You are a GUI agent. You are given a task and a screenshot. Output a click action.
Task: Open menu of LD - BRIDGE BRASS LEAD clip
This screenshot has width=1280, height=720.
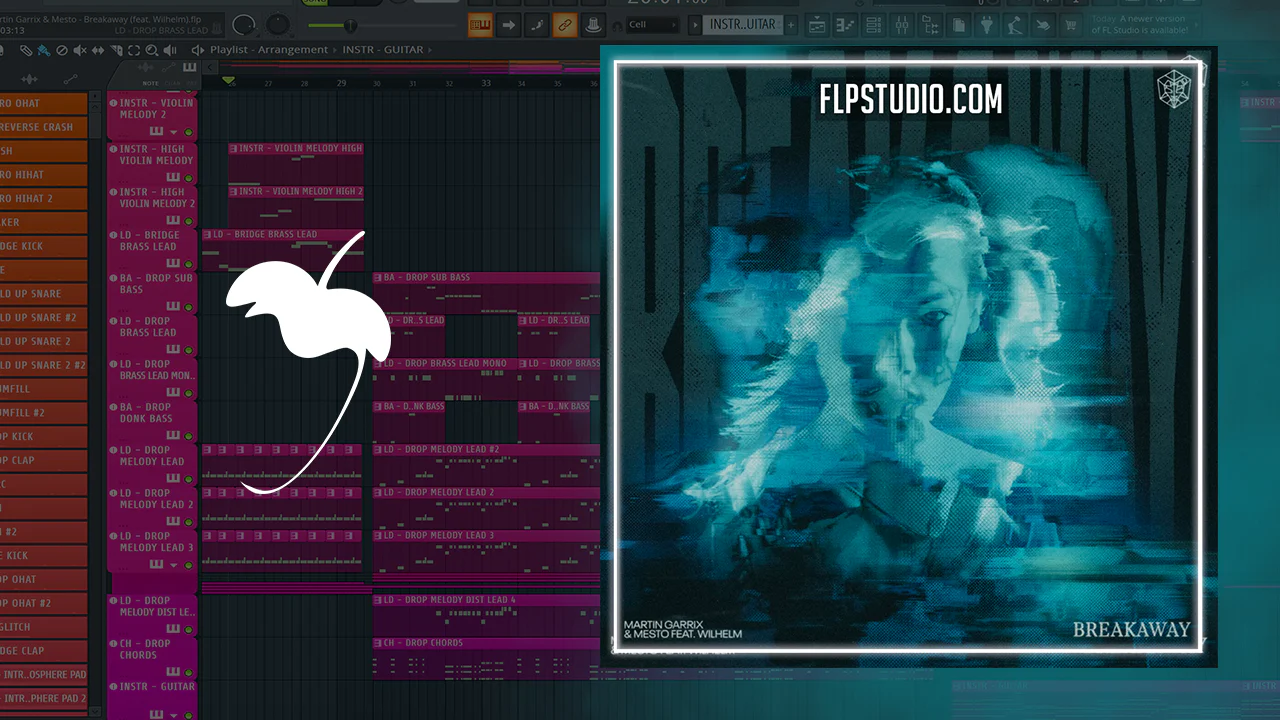(x=207, y=235)
